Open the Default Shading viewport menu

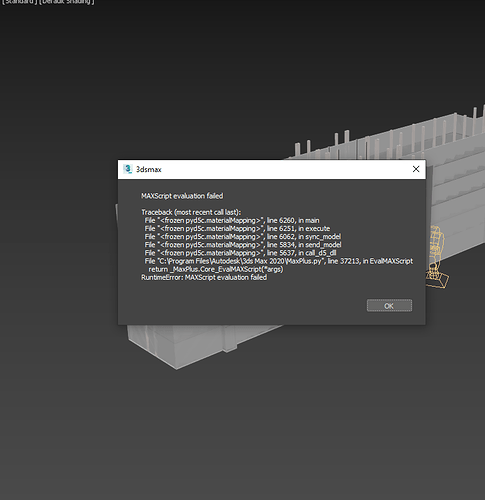(67, 2)
